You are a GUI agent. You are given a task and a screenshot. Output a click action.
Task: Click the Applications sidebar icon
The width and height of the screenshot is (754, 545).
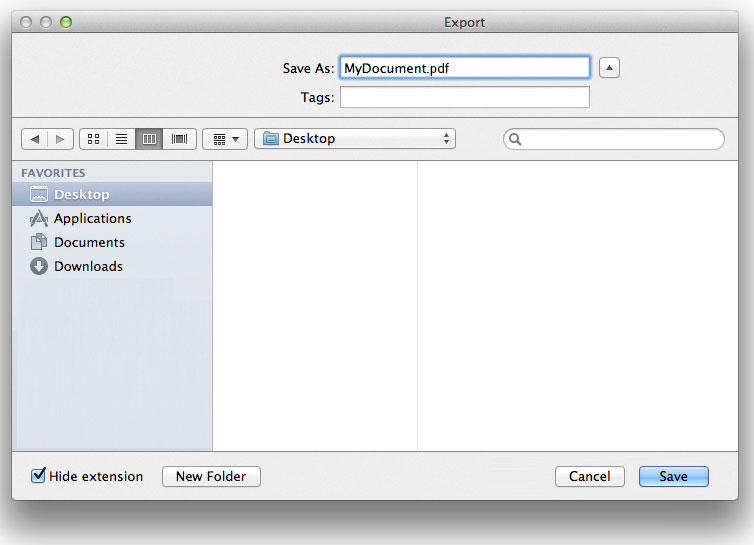tap(39, 218)
